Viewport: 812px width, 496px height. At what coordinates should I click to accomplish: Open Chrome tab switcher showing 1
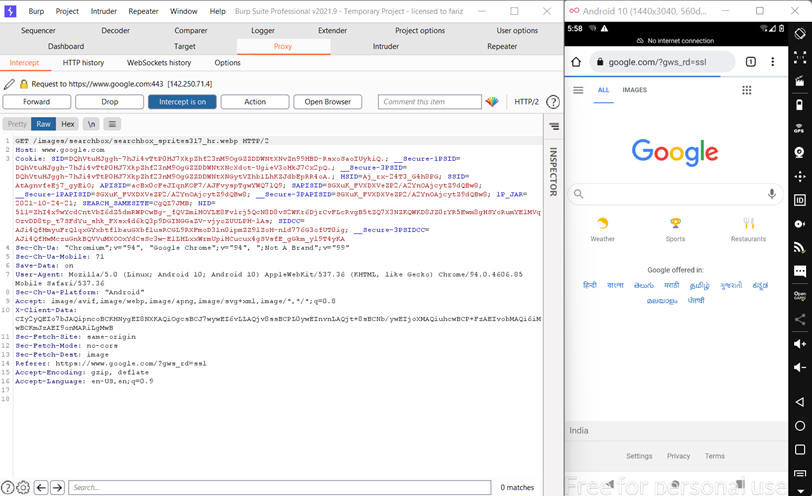[750, 62]
